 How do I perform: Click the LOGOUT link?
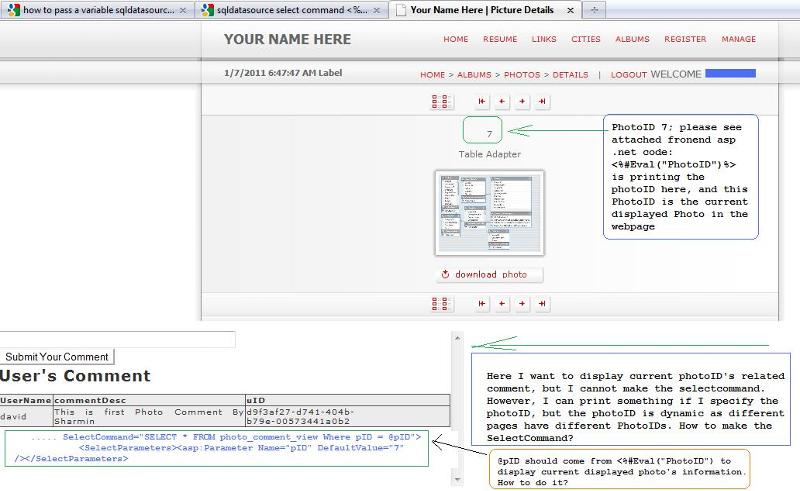coord(629,75)
